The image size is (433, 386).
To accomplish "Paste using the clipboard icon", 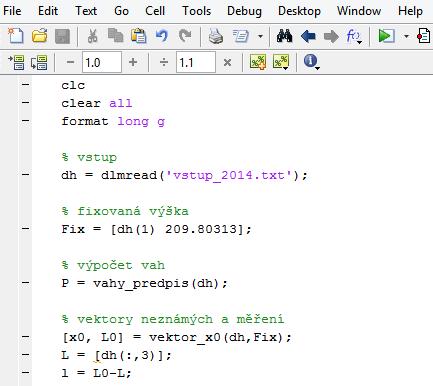I will [139, 36].
